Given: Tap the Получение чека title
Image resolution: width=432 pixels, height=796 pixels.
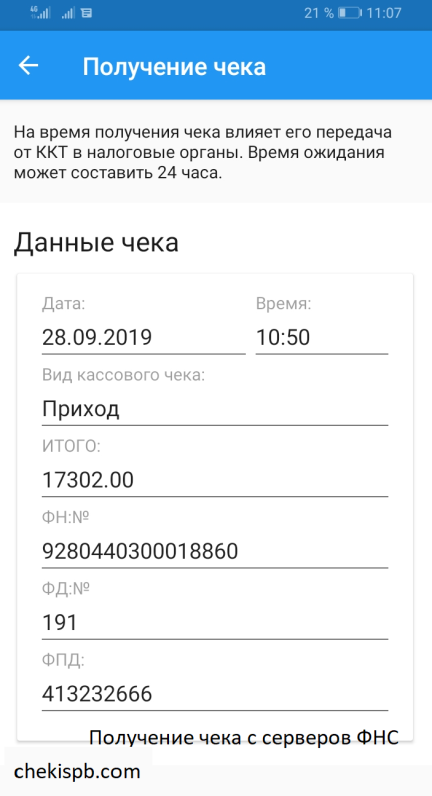Looking at the screenshot, I should point(174,67).
